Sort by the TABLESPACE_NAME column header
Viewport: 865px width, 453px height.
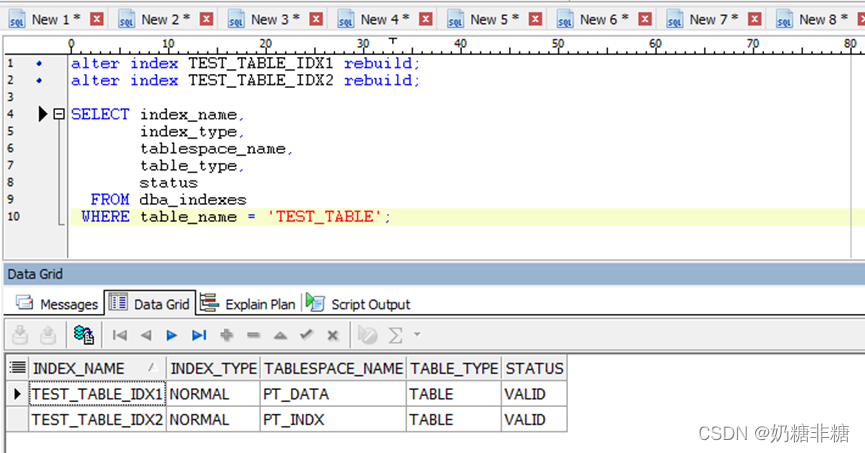click(333, 368)
